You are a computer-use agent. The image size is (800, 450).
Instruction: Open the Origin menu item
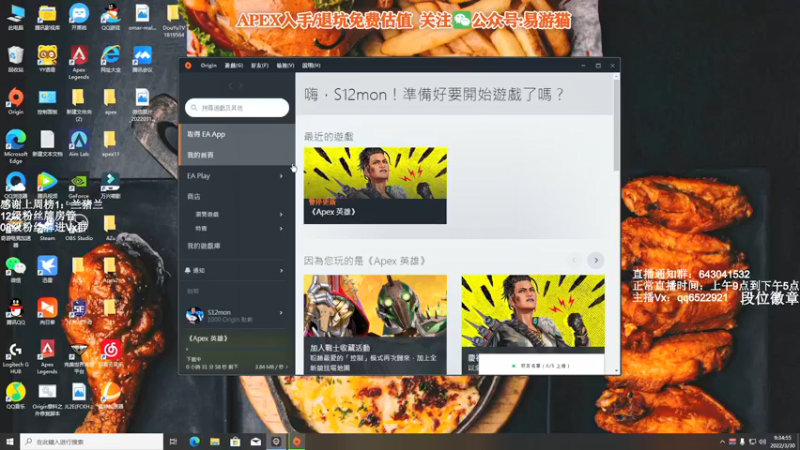(208, 65)
